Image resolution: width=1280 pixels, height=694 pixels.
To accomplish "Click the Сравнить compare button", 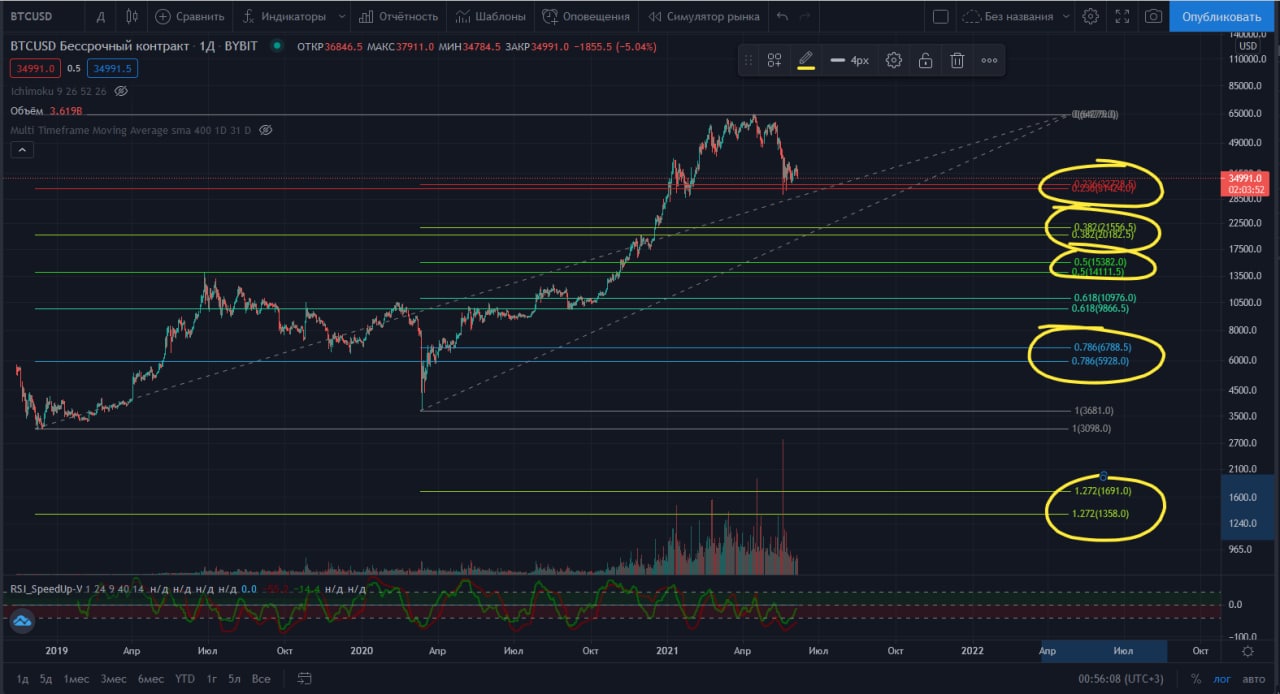I will click(190, 16).
